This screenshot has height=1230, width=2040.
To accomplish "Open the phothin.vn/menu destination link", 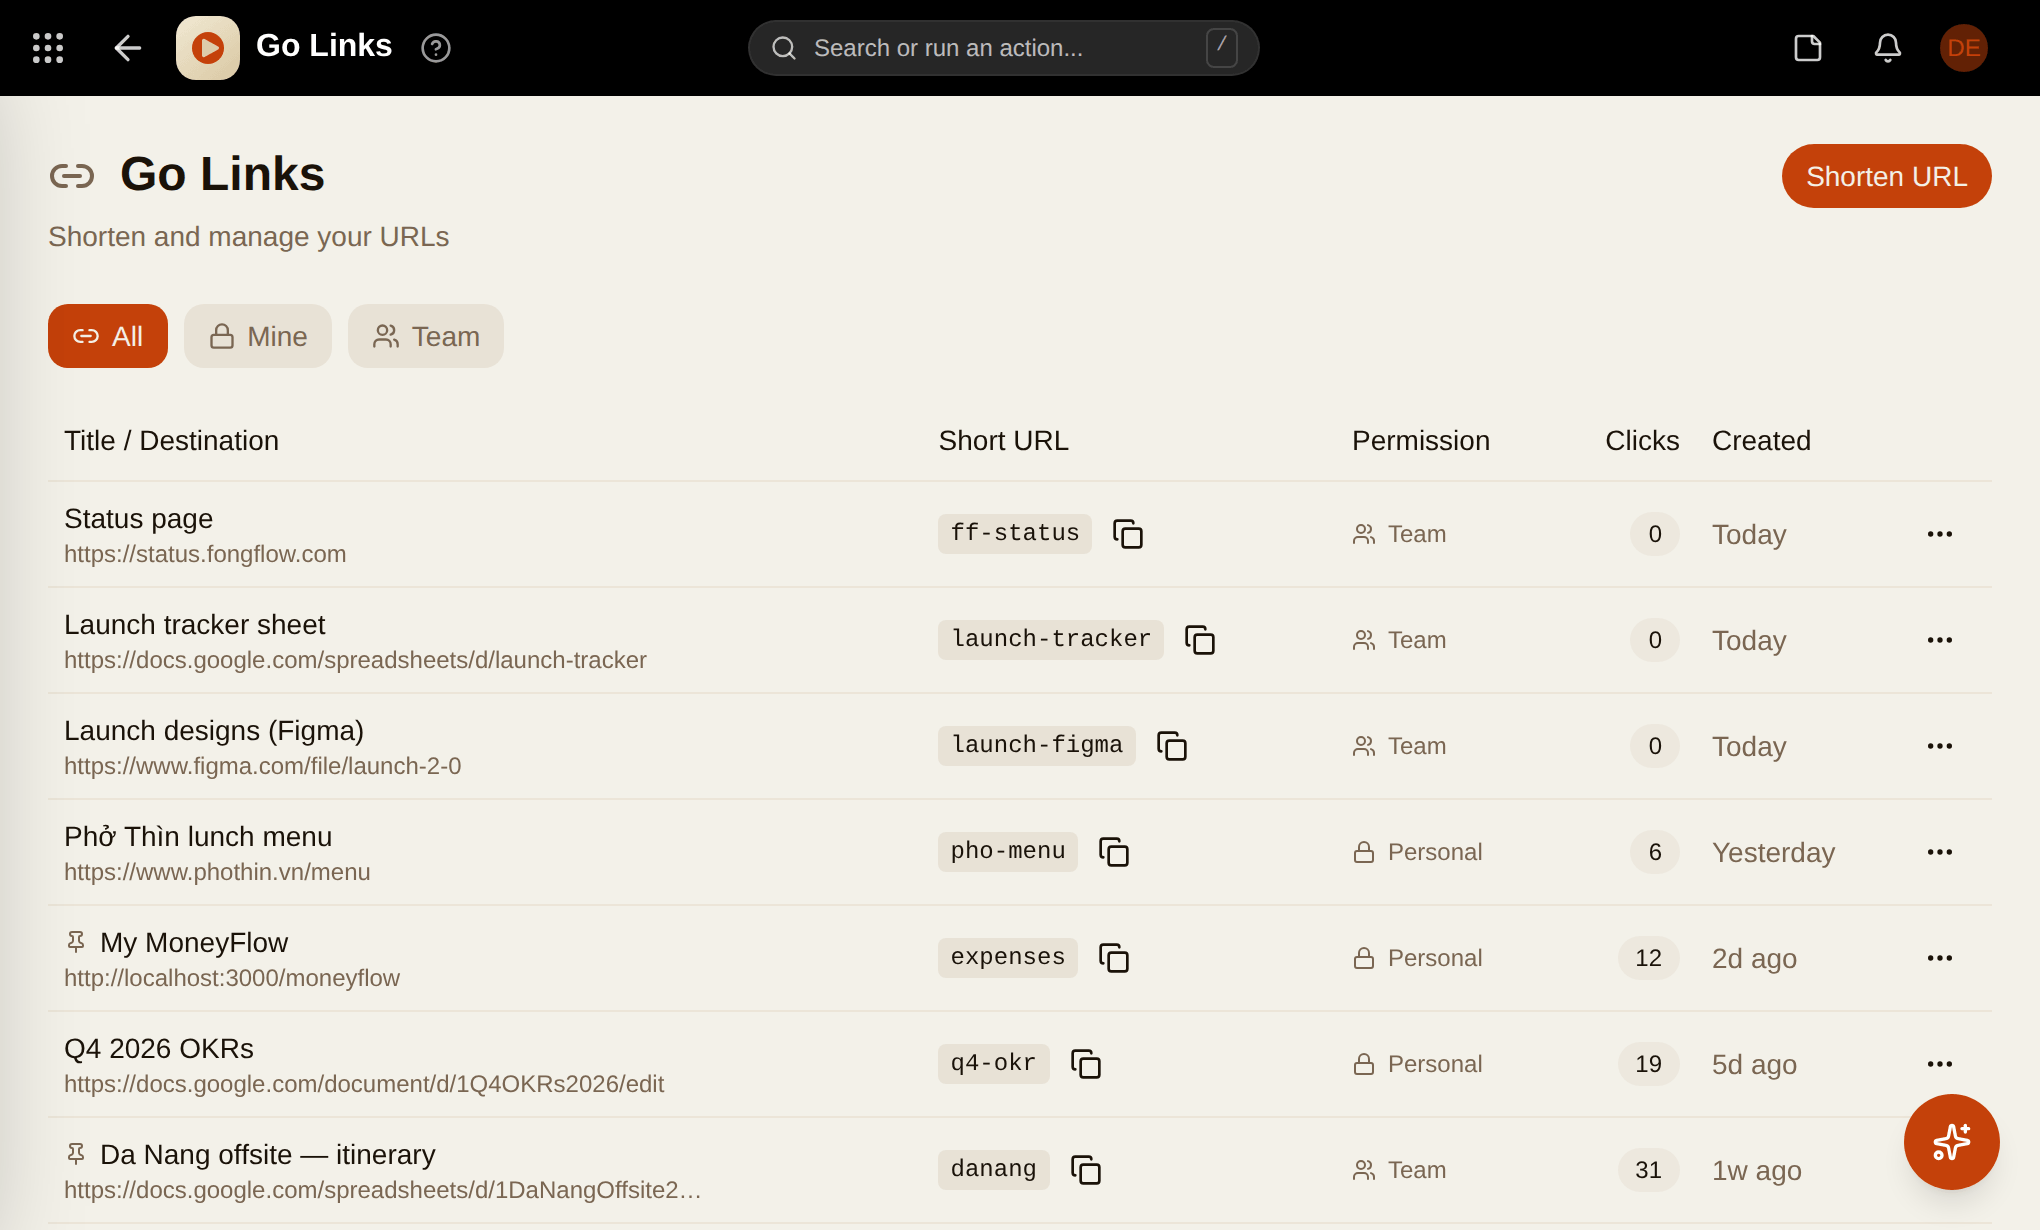I will coord(217,872).
